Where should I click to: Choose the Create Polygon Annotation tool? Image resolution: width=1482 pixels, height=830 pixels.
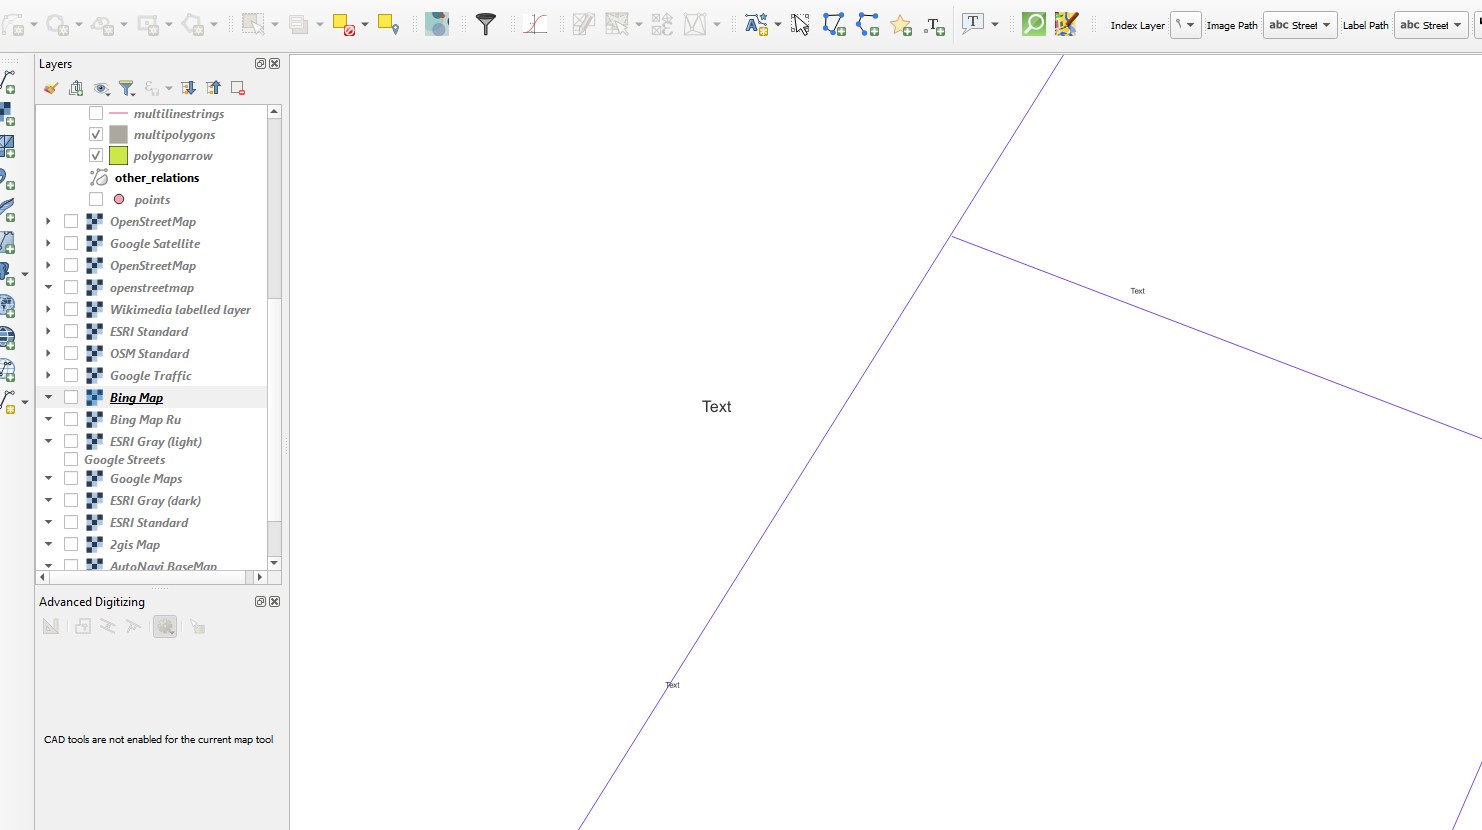tap(834, 25)
